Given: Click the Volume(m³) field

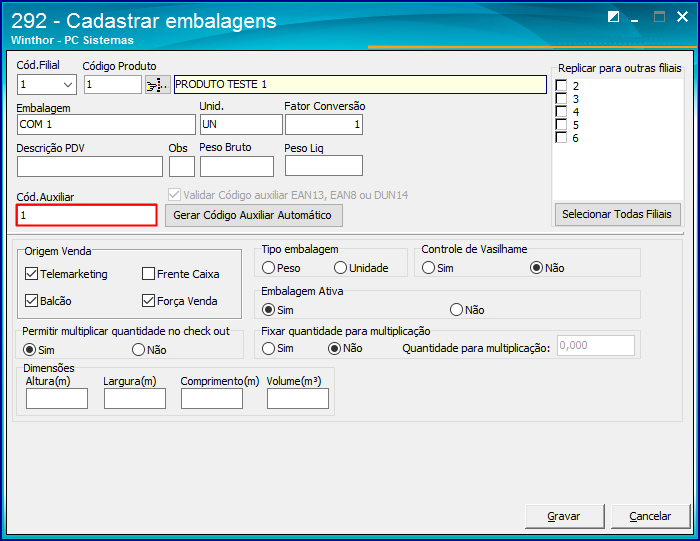Looking at the screenshot, I should tap(298, 398).
